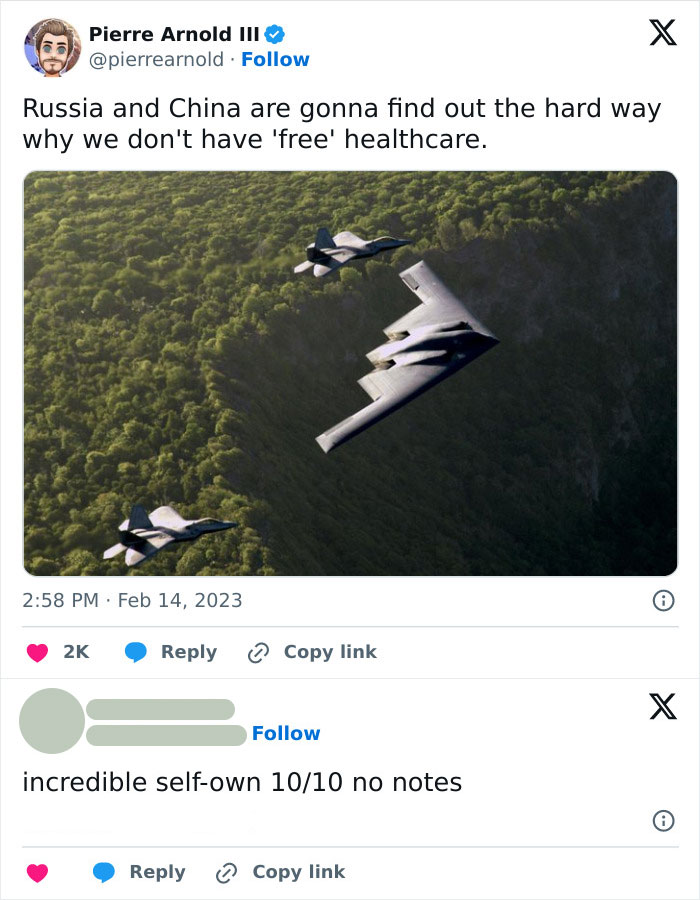Screen dimensions: 700x900
Task: Click the 2K like count
Action: click(x=75, y=652)
